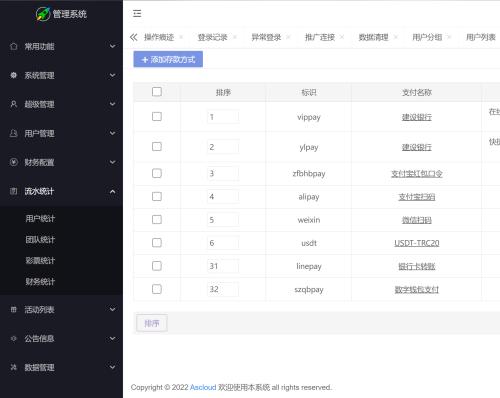This screenshot has height=398, width=500.
Task: Switch to the 数据清理 tab
Action: 373,37
